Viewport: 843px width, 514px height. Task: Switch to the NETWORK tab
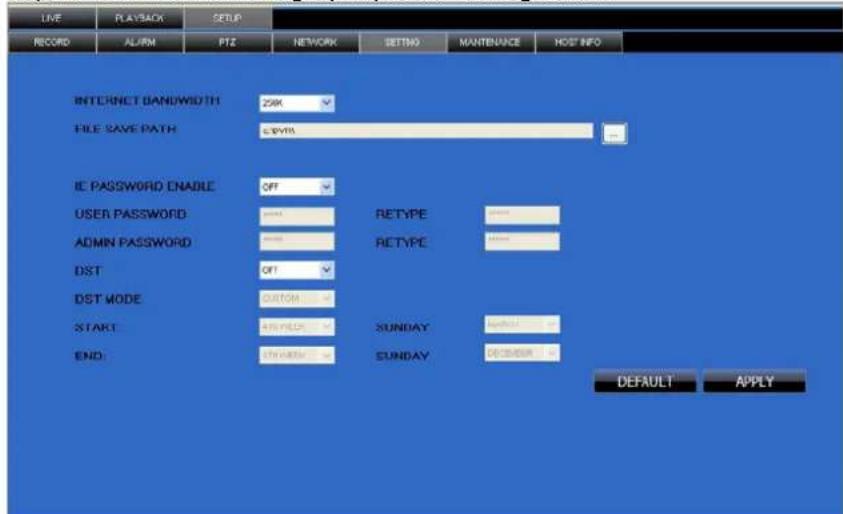(316, 42)
